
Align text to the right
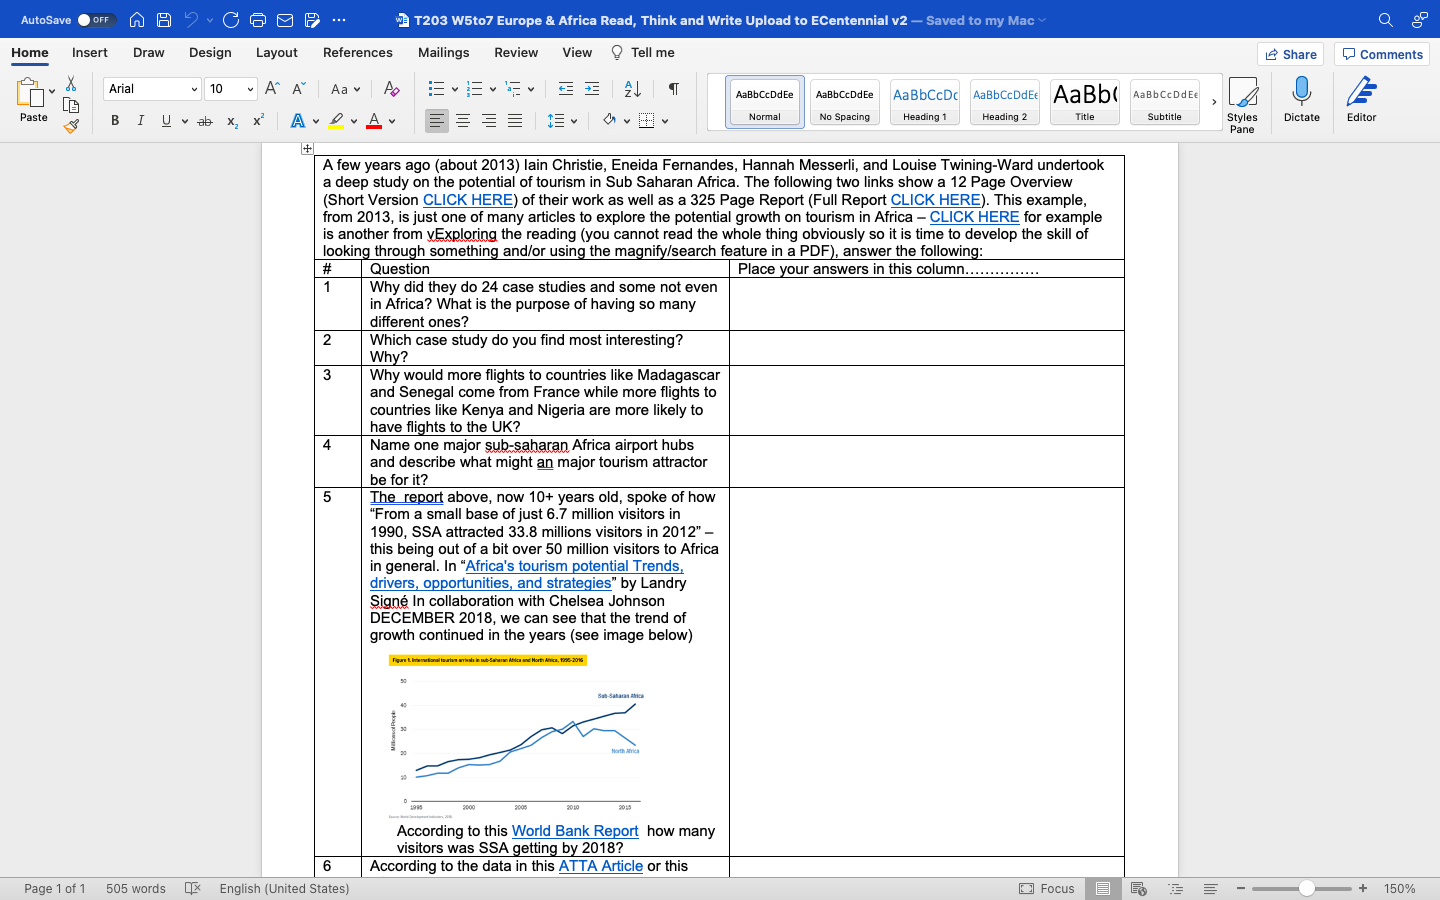tap(489, 121)
